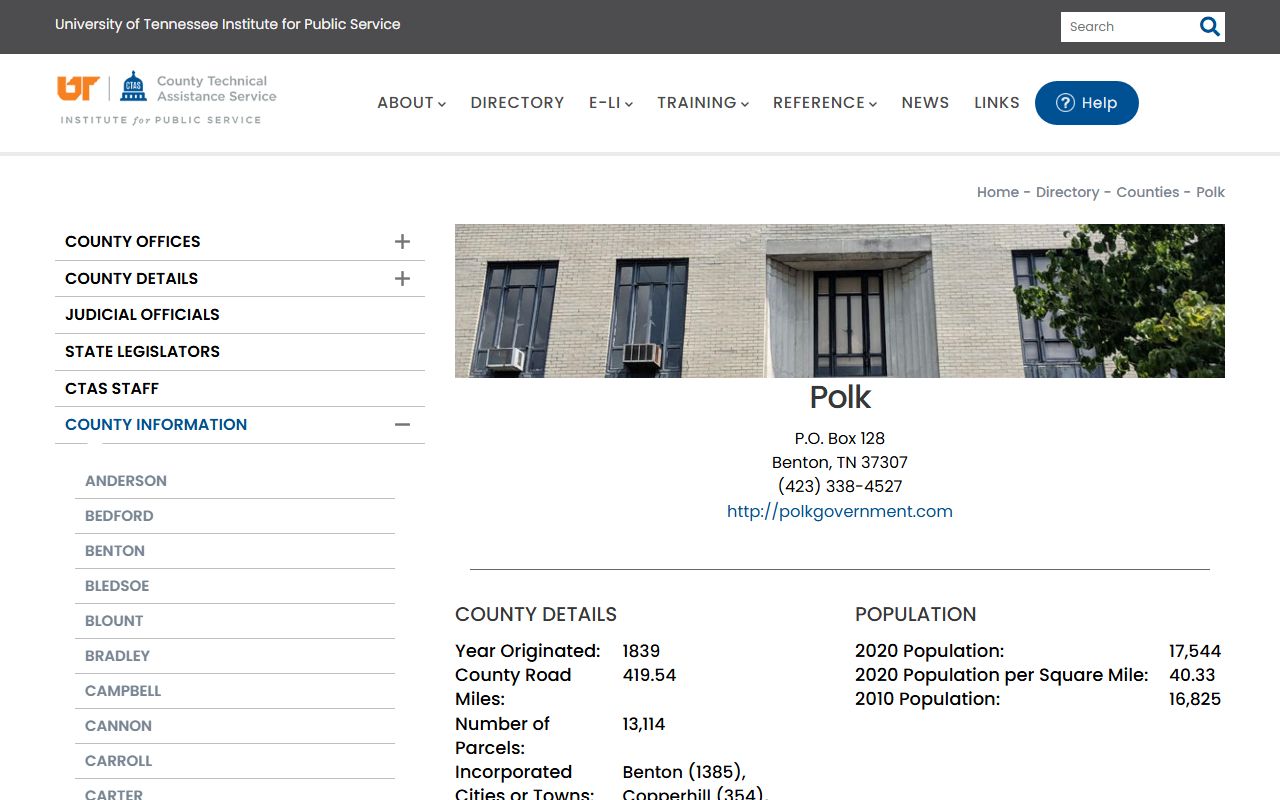Click University of Tennessee Institute for Public Service
Screen dimensions: 1280x800
[x=228, y=24]
